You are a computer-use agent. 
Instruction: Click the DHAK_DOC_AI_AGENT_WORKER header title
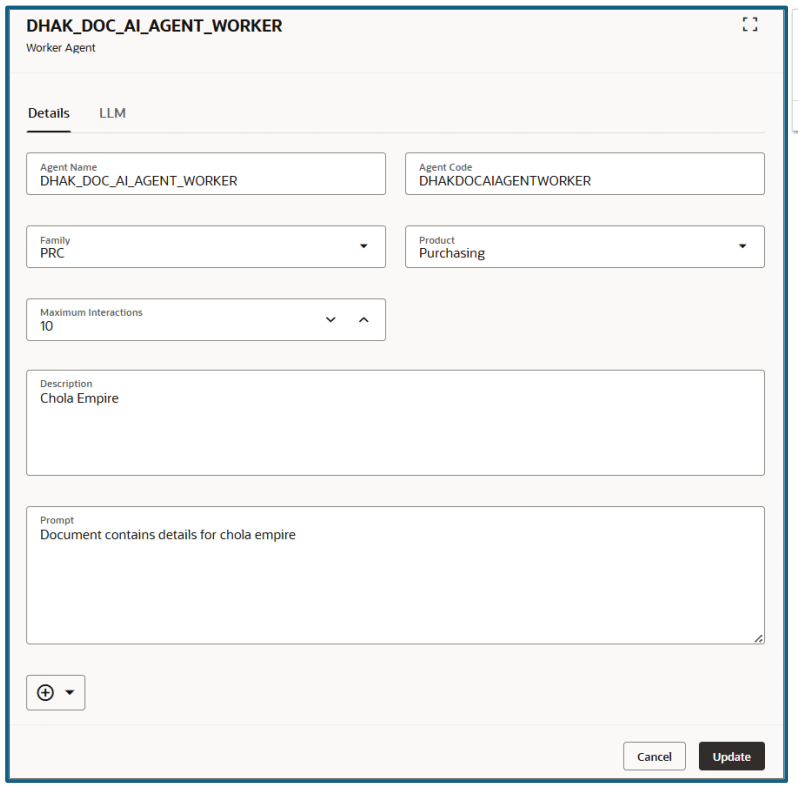click(x=154, y=26)
